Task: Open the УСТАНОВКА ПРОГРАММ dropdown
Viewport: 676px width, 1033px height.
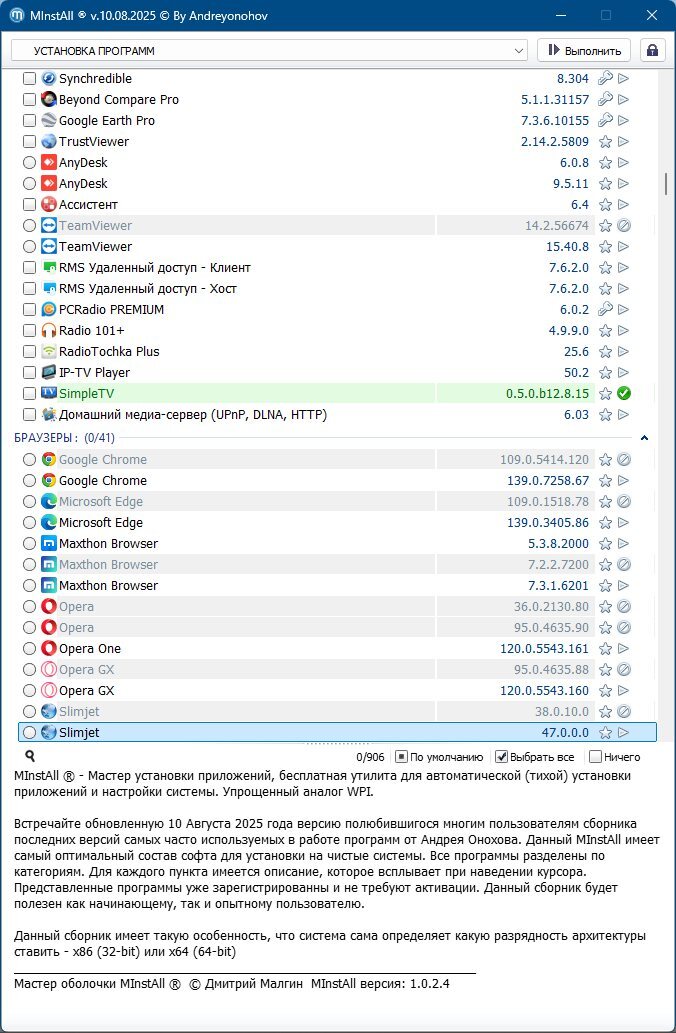Action: click(269, 51)
